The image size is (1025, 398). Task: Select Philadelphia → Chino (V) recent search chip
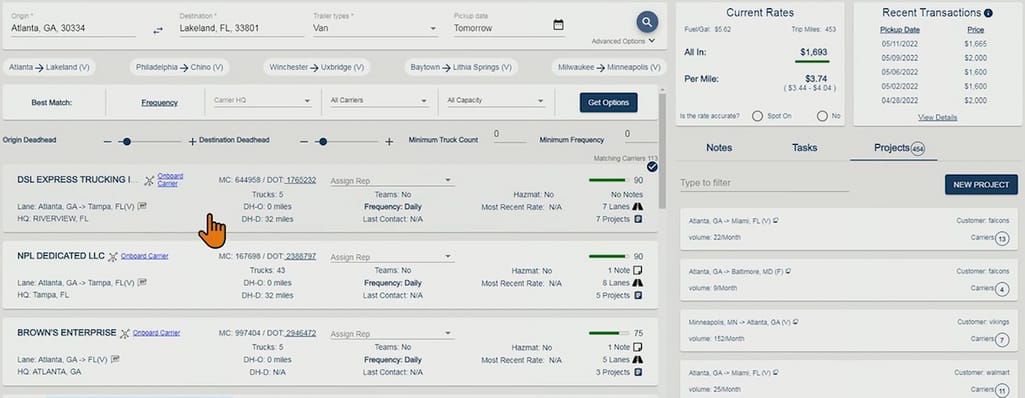(x=179, y=67)
